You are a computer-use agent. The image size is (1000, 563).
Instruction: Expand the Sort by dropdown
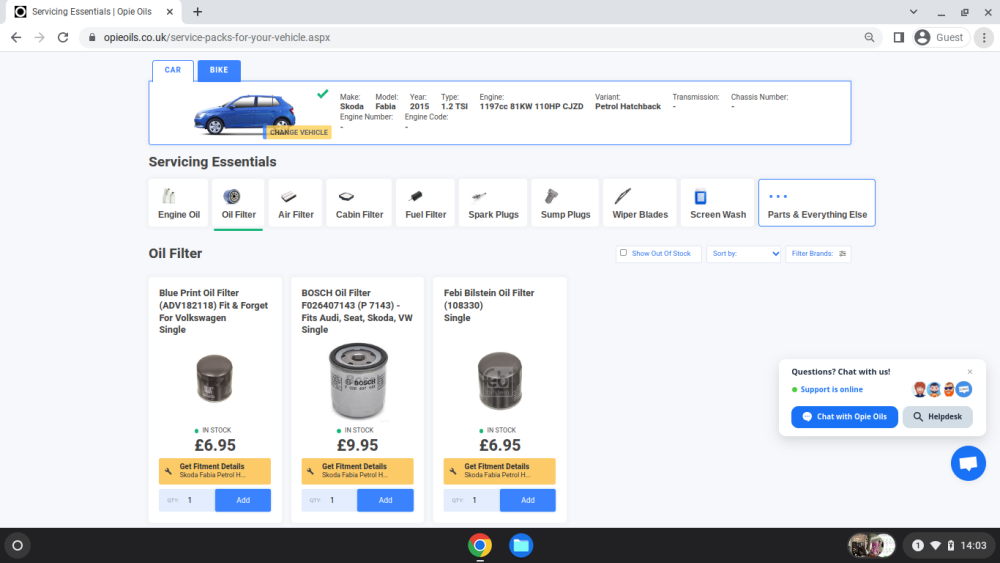click(744, 254)
